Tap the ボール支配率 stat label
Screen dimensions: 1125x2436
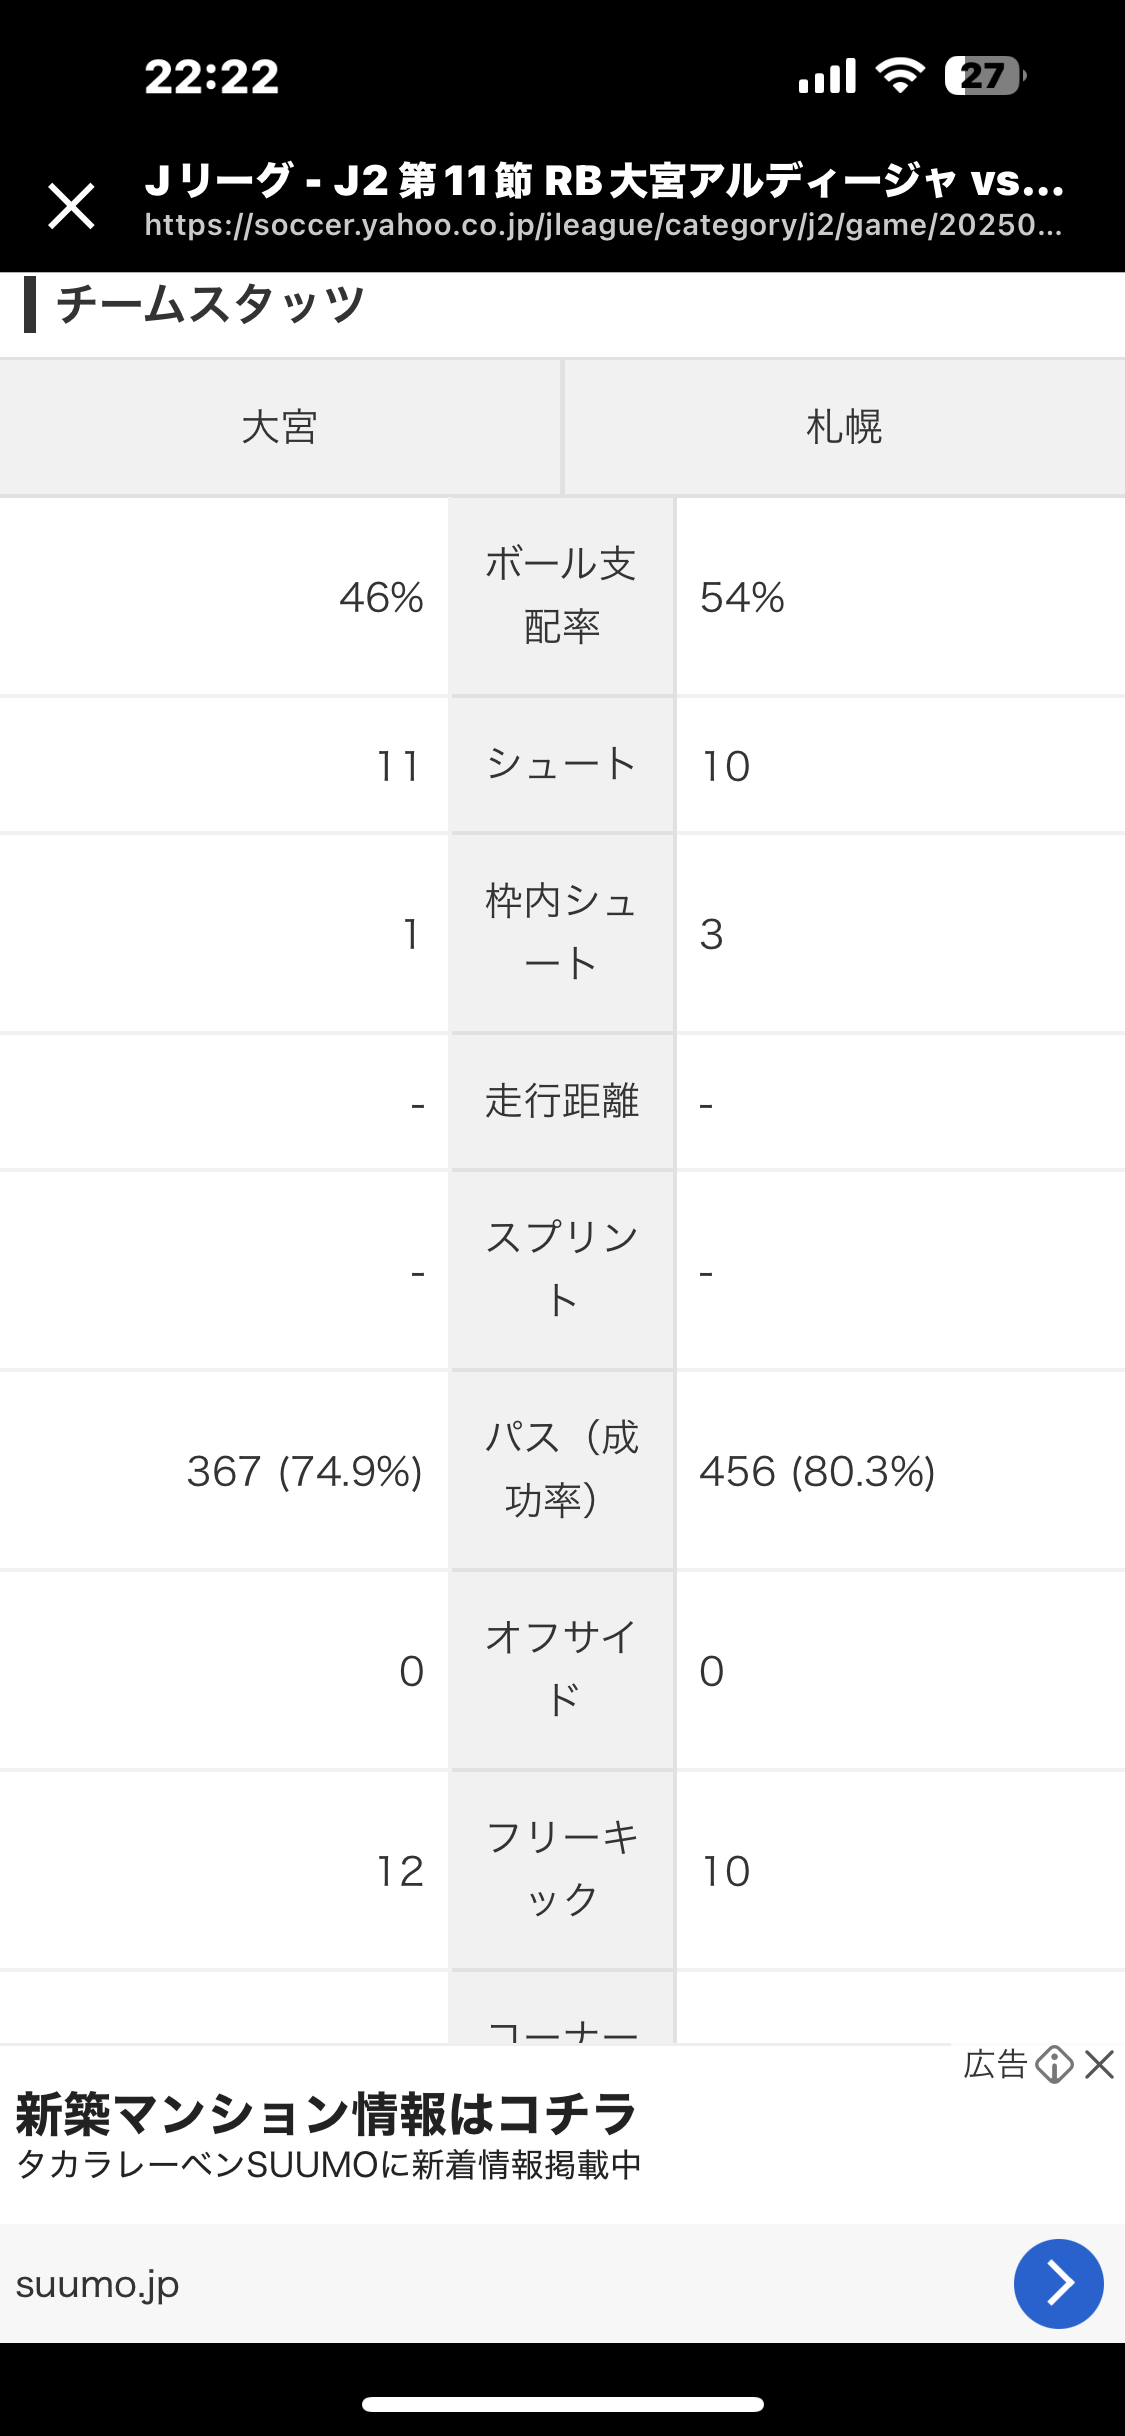click(x=562, y=595)
